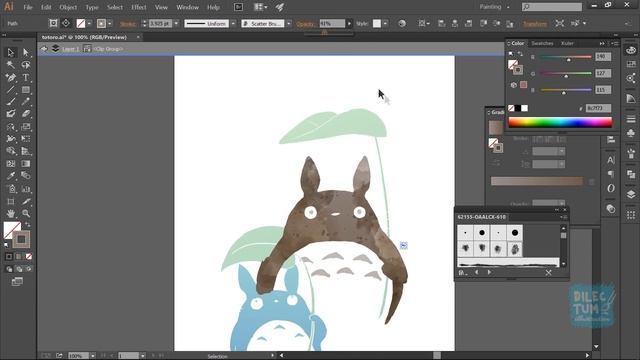Select the Mesh tool
The height and width of the screenshot is (360, 640).
coord(11,164)
